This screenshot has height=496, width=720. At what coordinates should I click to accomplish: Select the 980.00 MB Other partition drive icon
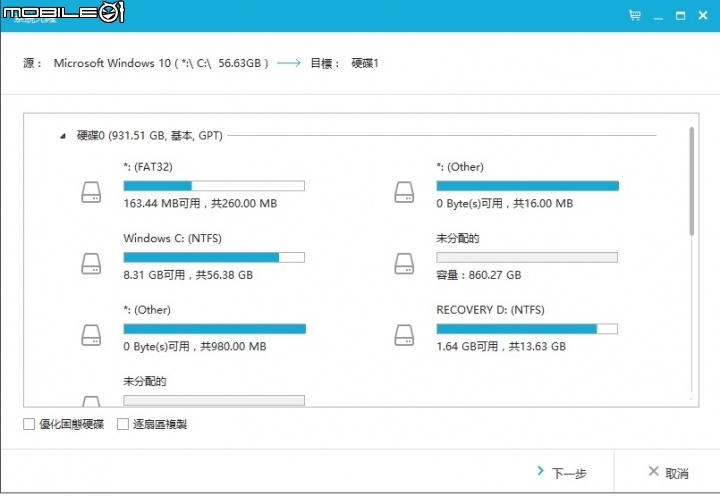(91, 335)
